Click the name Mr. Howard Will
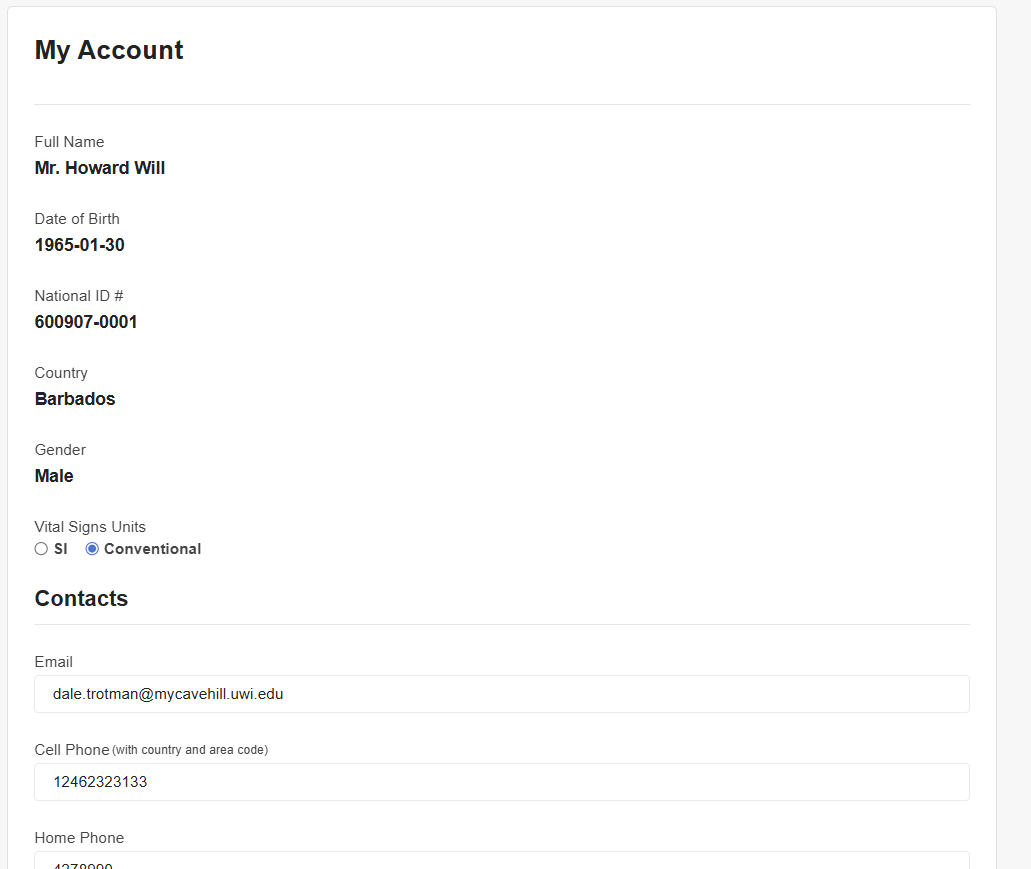The height and width of the screenshot is (869, 1031). coord(100,168)
